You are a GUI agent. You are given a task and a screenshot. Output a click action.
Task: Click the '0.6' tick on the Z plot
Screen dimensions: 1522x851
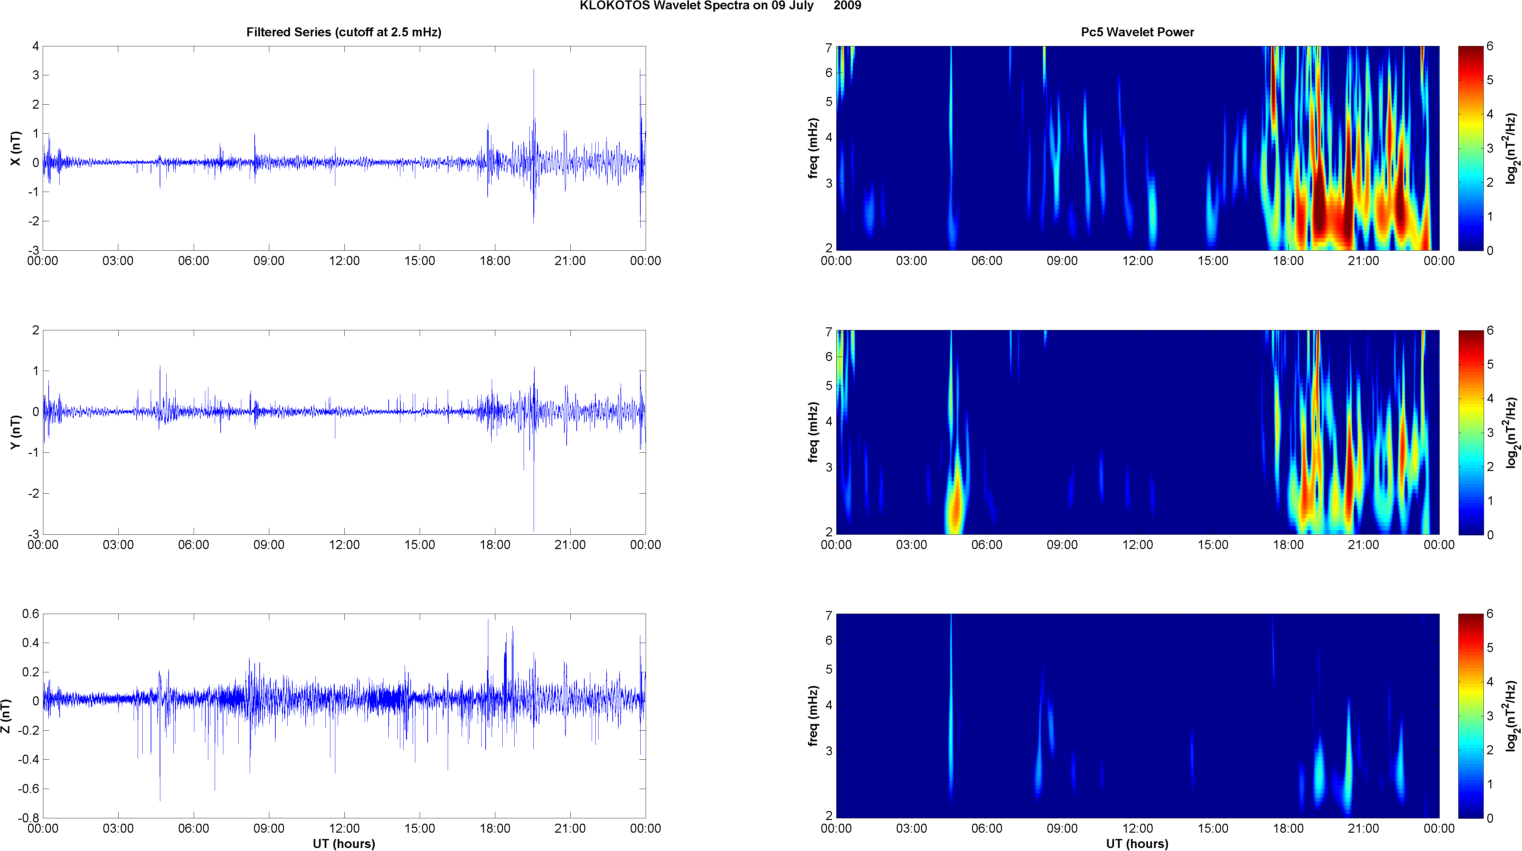pyautogui.click(x=31, y=614)
